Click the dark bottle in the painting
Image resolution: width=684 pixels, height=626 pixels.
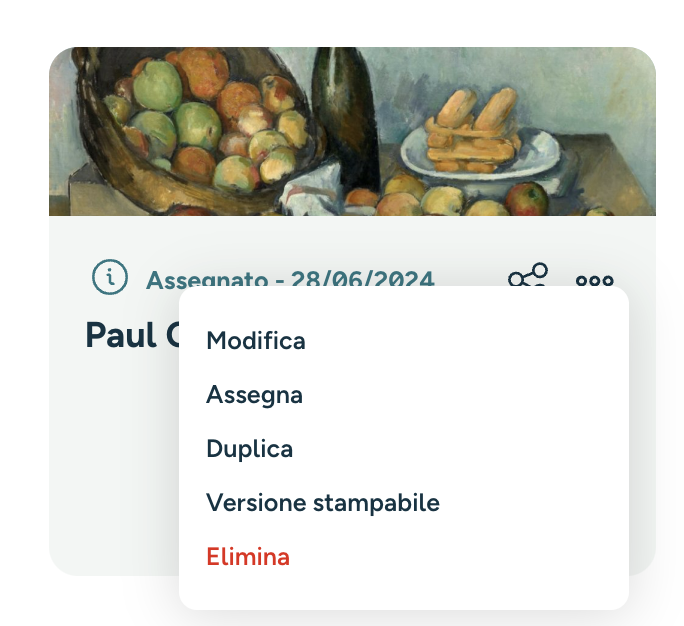click(x=347, y=118)
